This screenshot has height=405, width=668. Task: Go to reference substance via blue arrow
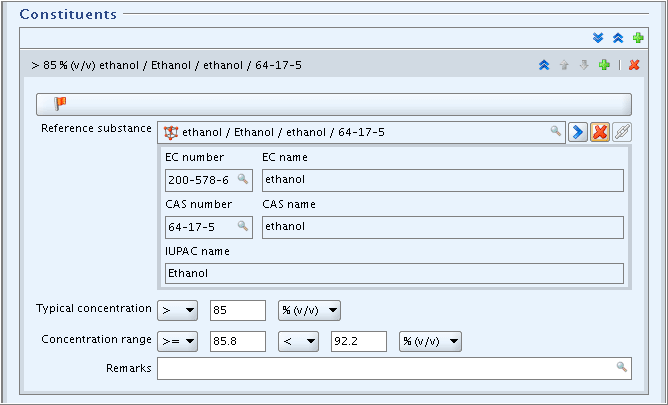coord(578,132)
